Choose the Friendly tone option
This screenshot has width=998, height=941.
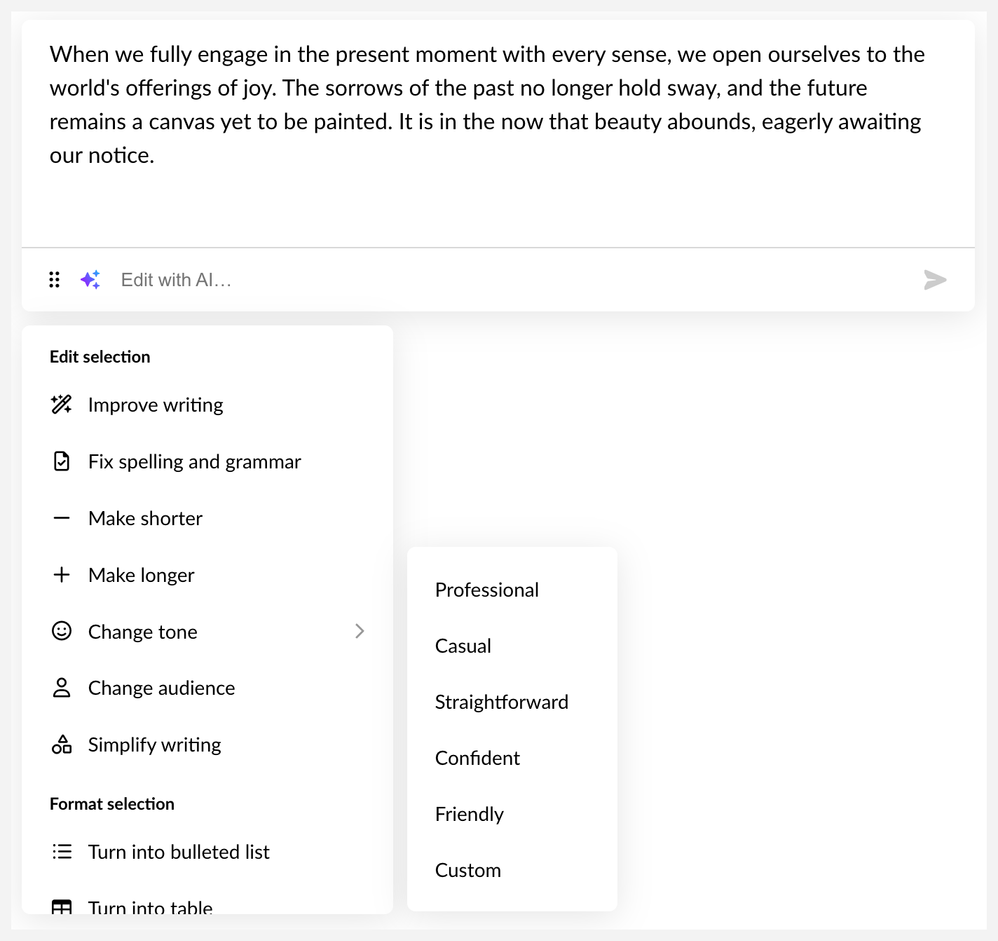pyautogui.click(x=469, y=814)
